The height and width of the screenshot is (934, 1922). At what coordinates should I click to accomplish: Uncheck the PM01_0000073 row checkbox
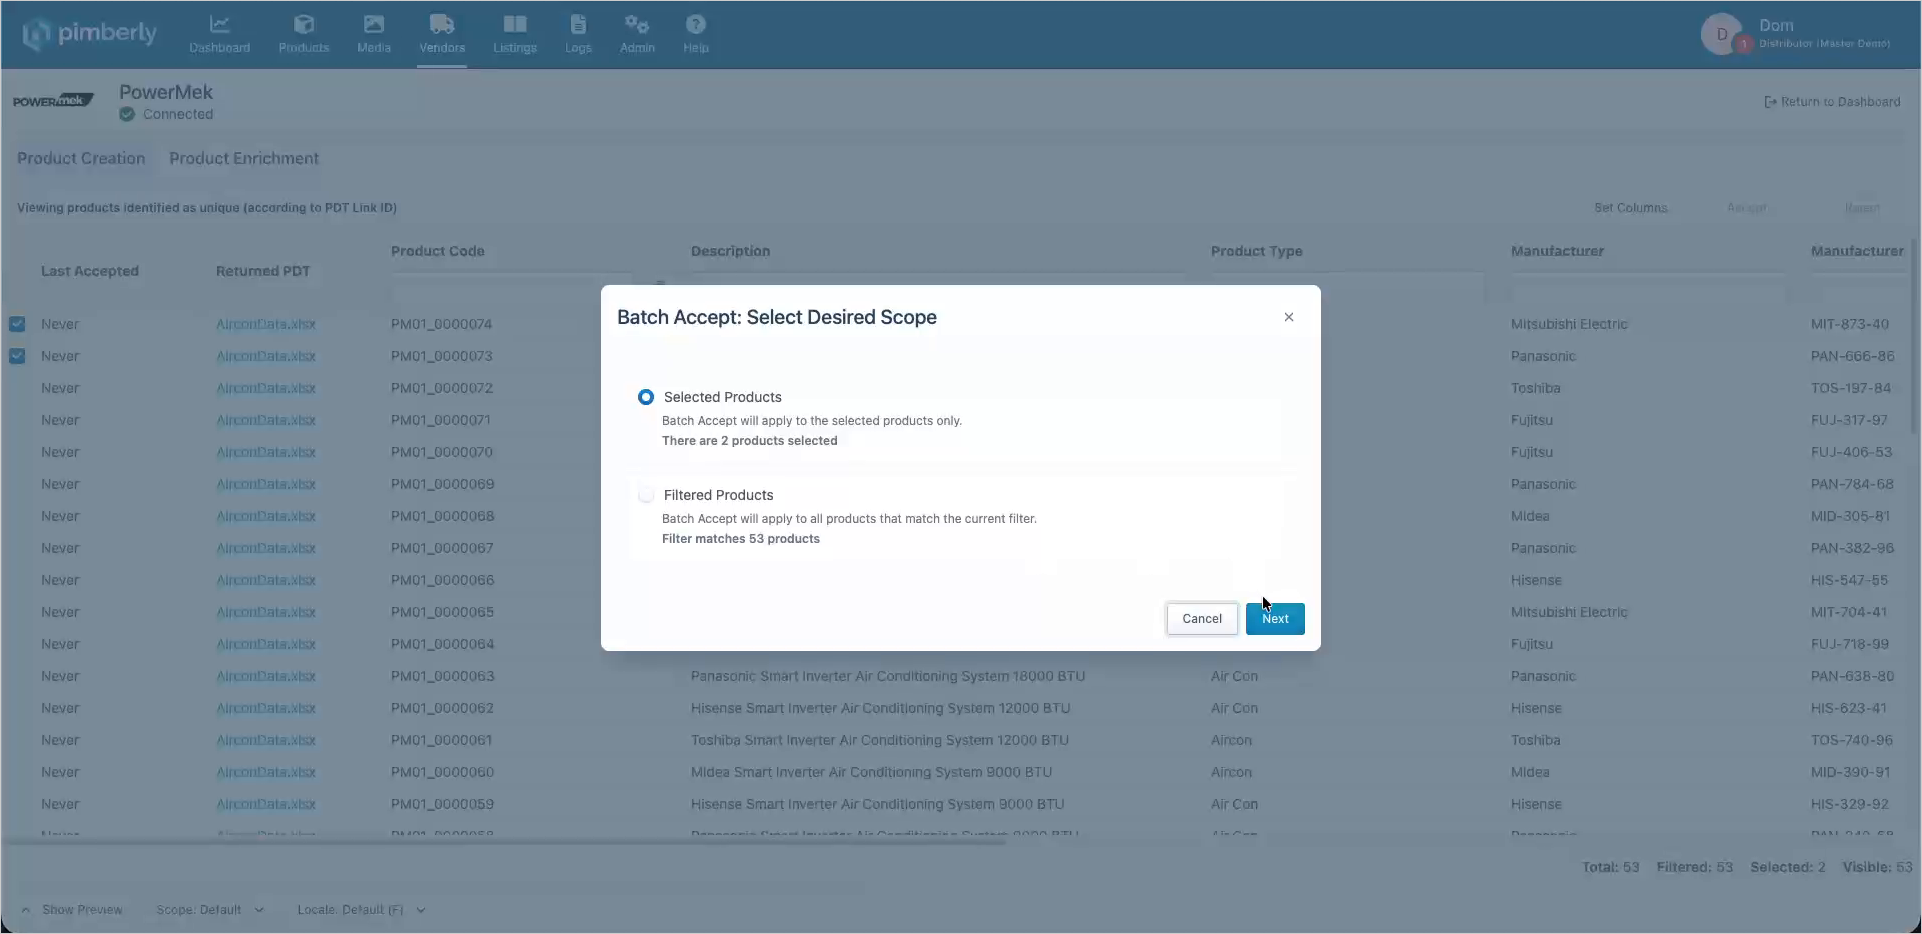[x=17, y=356]
